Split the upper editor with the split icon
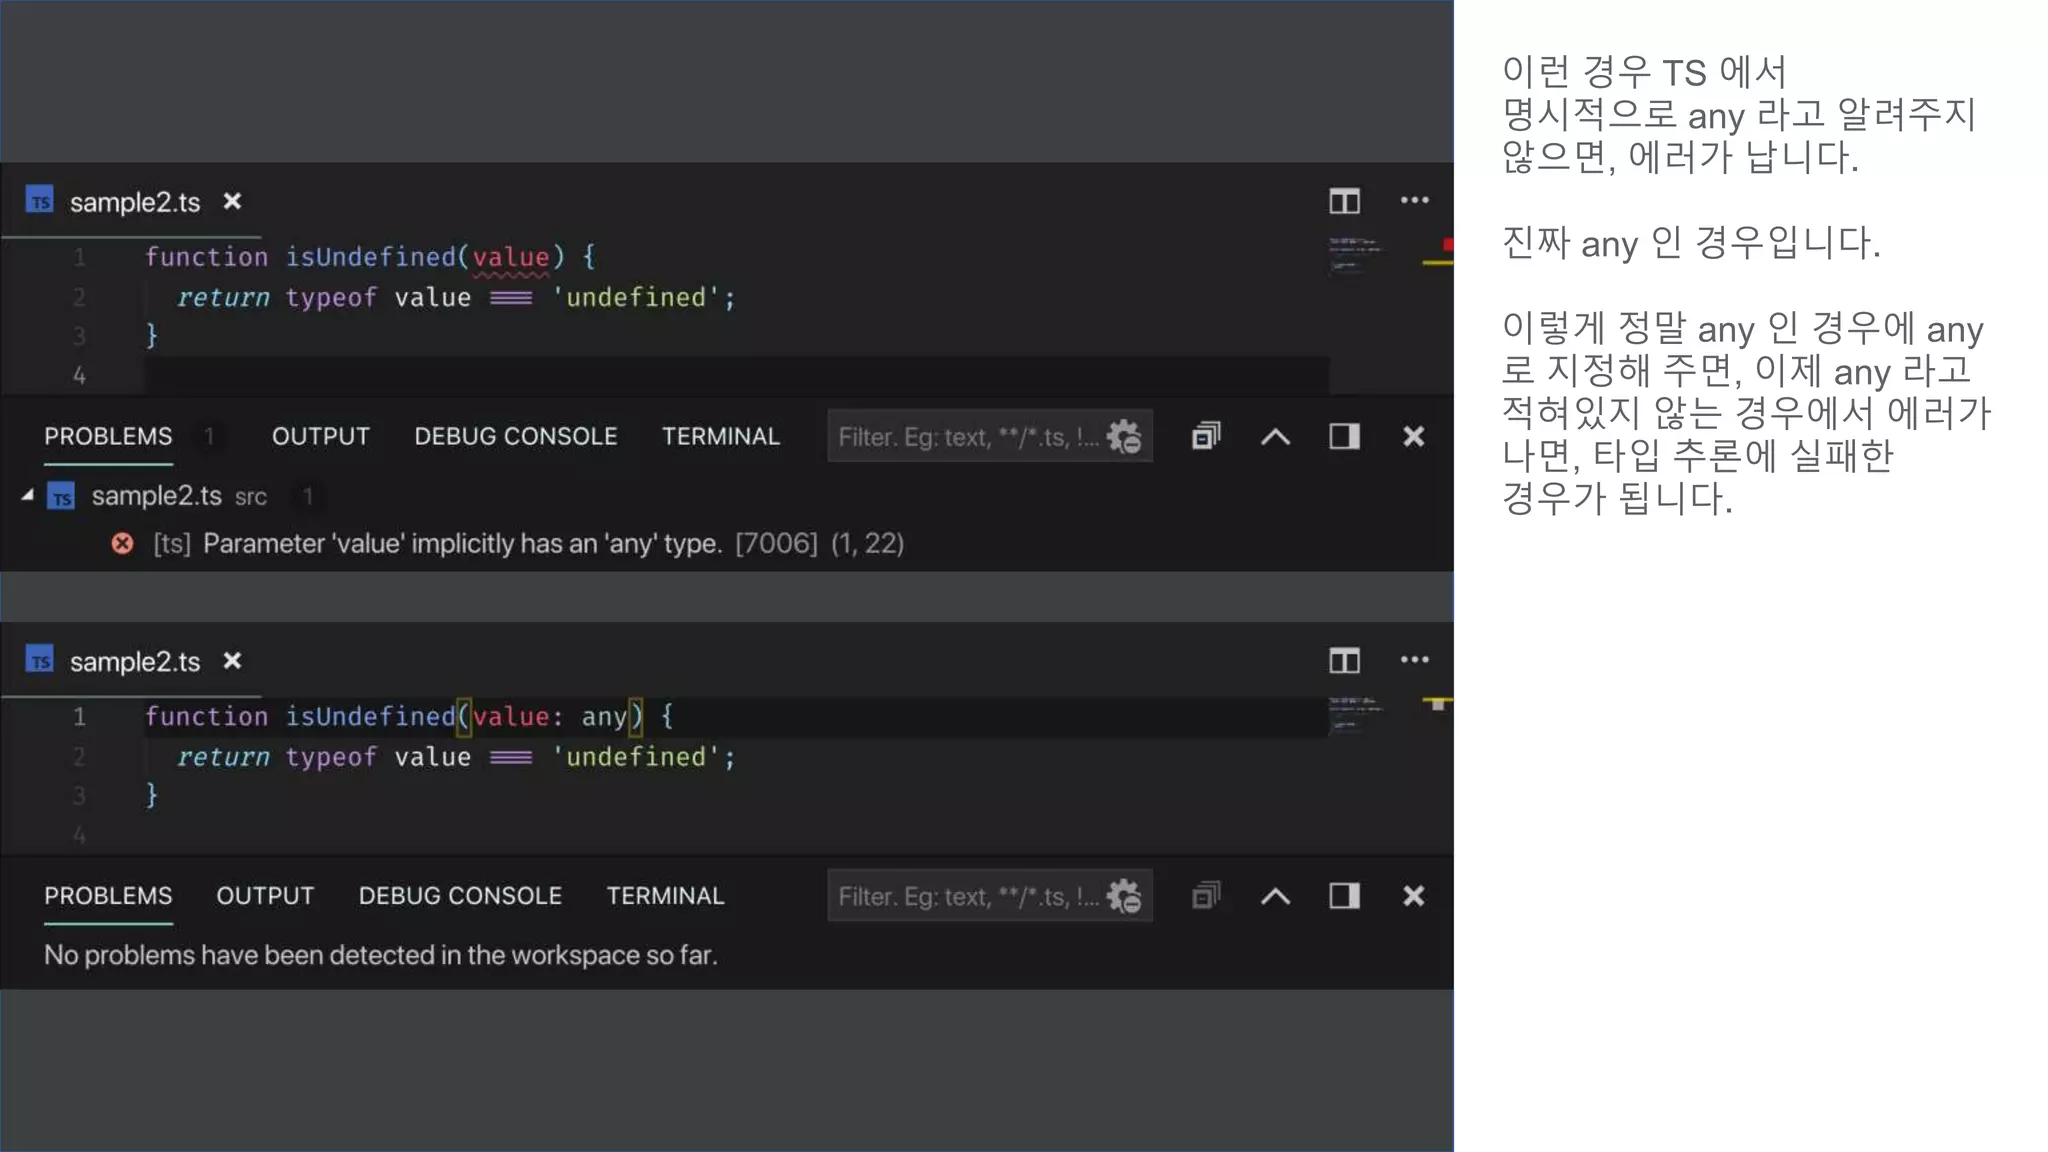Image resolution: width=2048 pixels, height=1152 pixels. 1344,201
